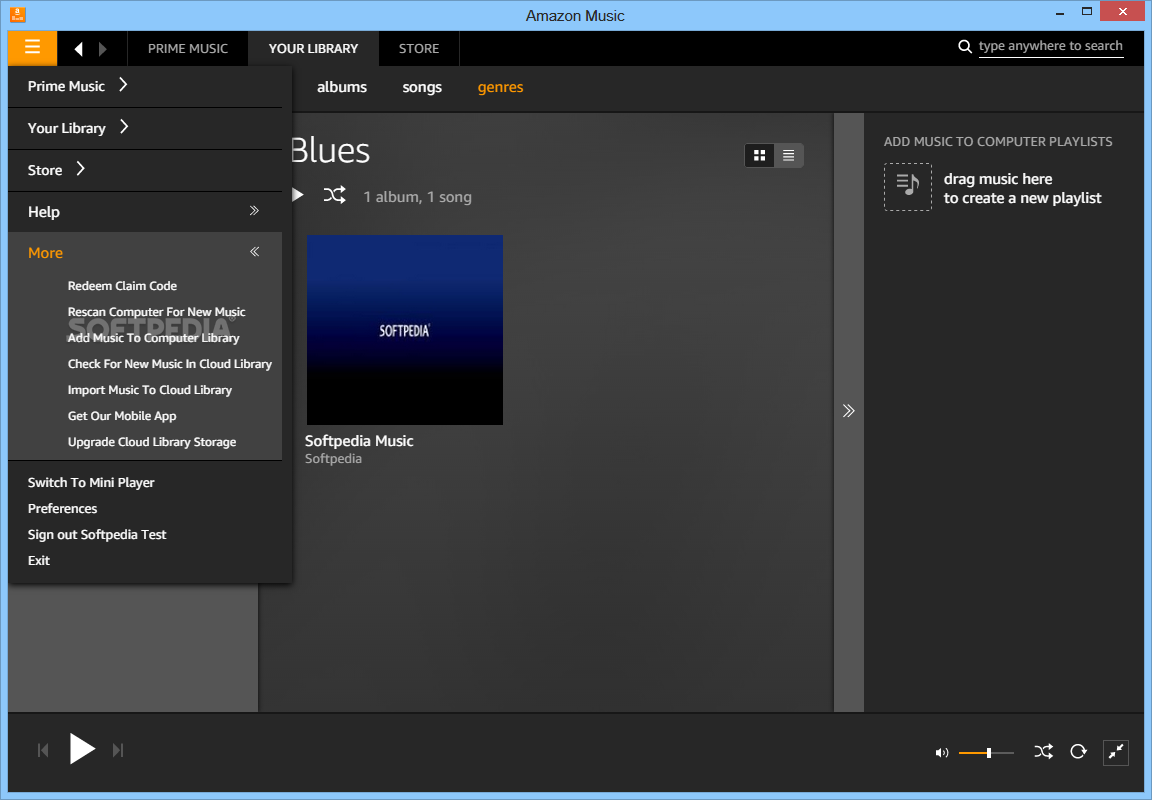
Task: Expand the Help section
Action: [x=145, y=212]
